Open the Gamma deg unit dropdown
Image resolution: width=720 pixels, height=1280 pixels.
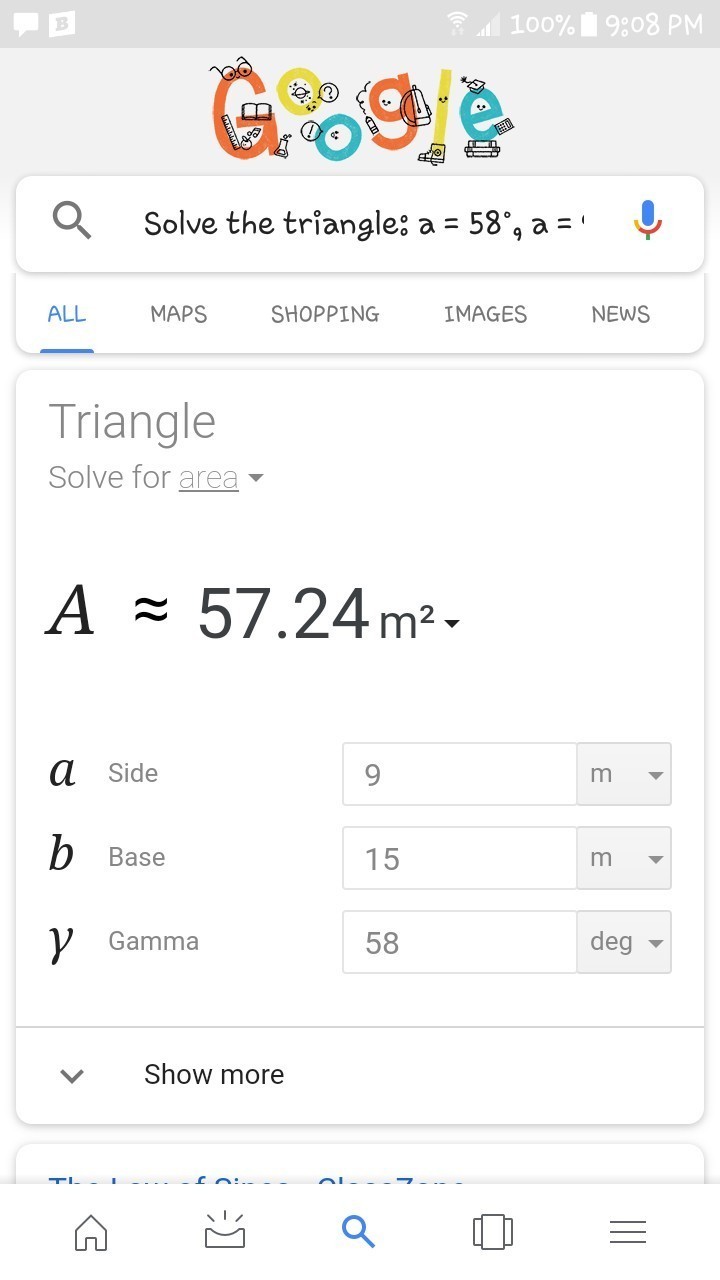[624, 942]
